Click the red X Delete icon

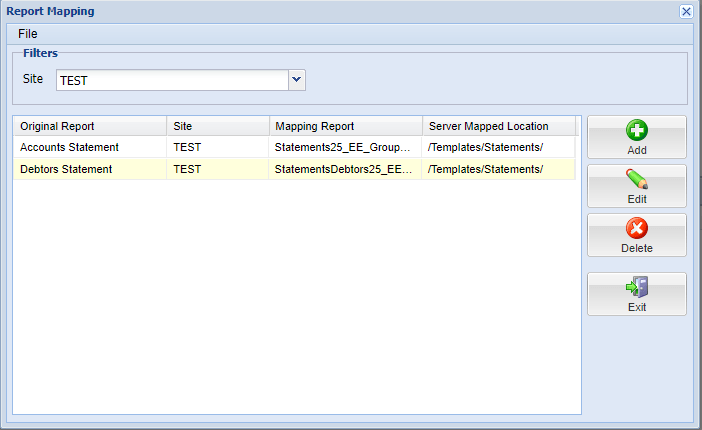pos(637,228)
